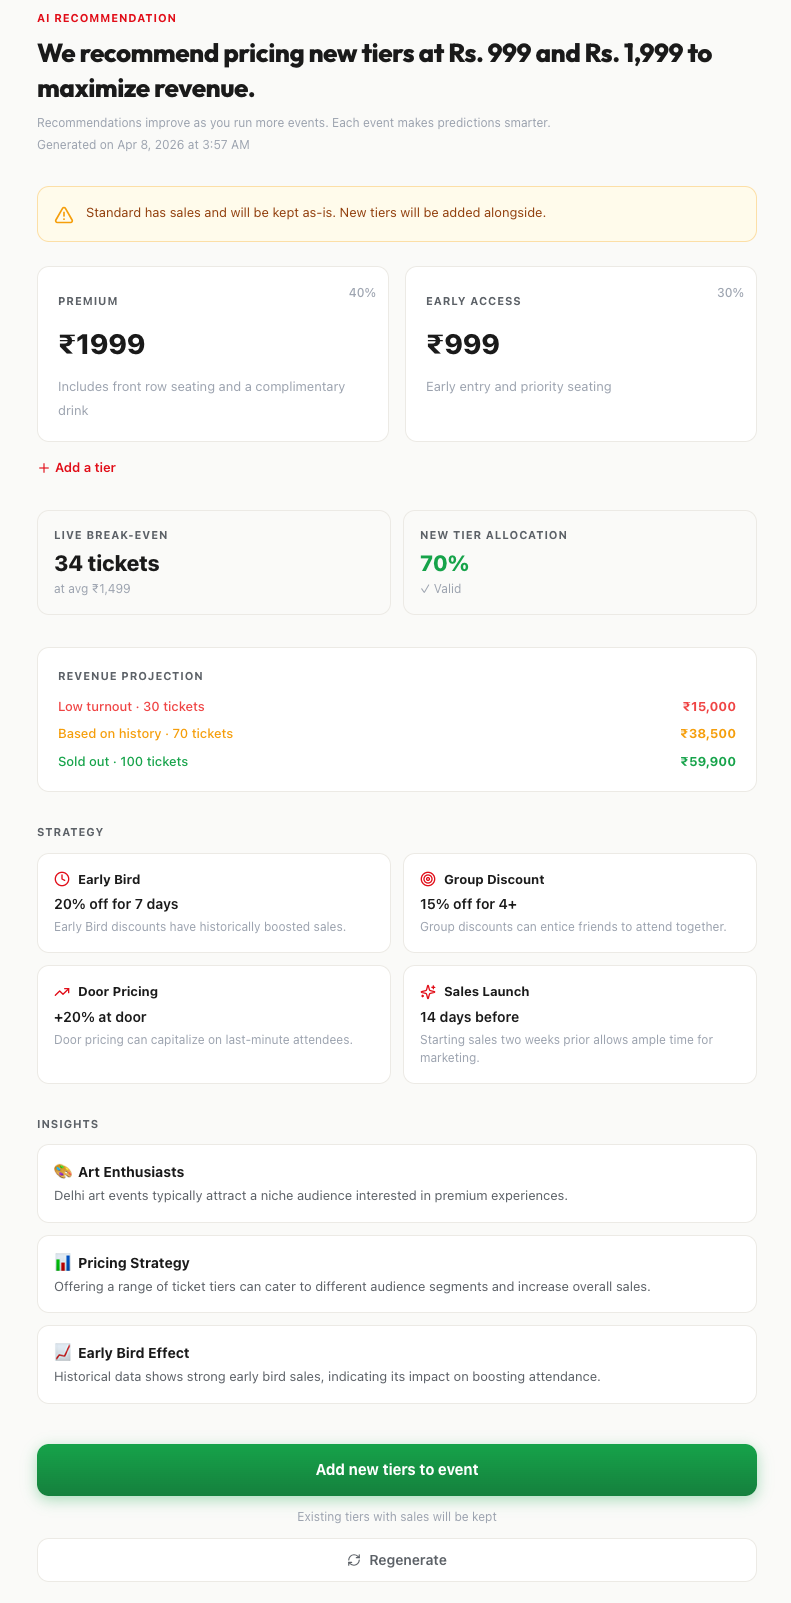Click the refresh icon inside the Regenerate button

coord(353,1559)
